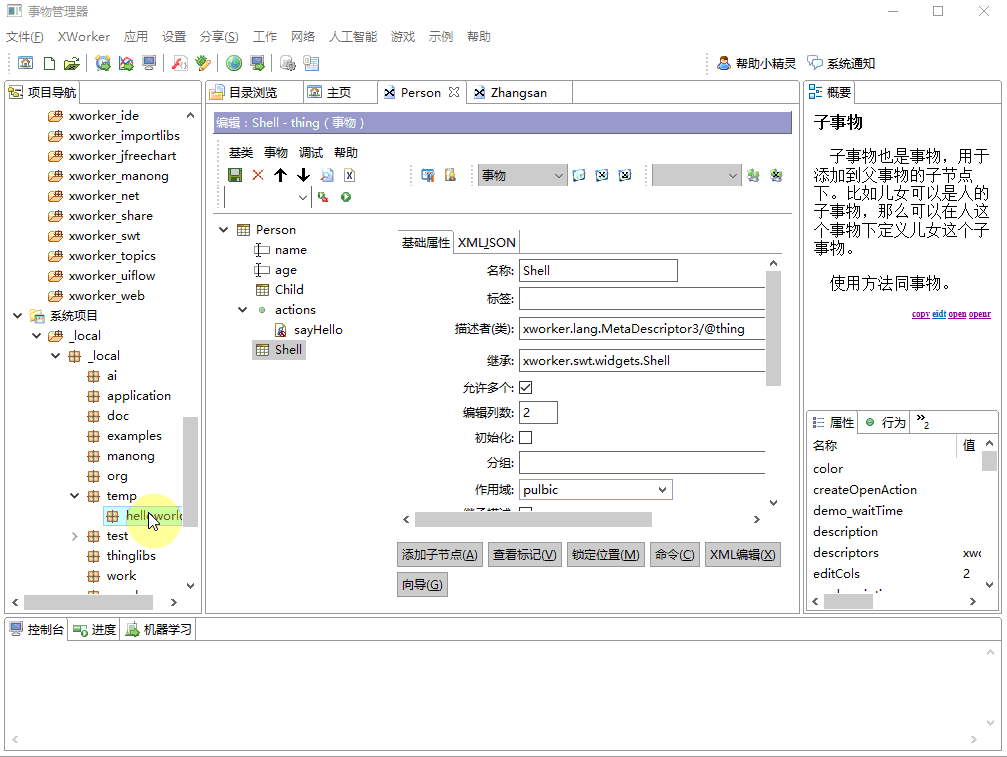Click the green pencil edit toolbar icon
The width and height of the screenshot is (1007, 757).
[x=203, y=63]
